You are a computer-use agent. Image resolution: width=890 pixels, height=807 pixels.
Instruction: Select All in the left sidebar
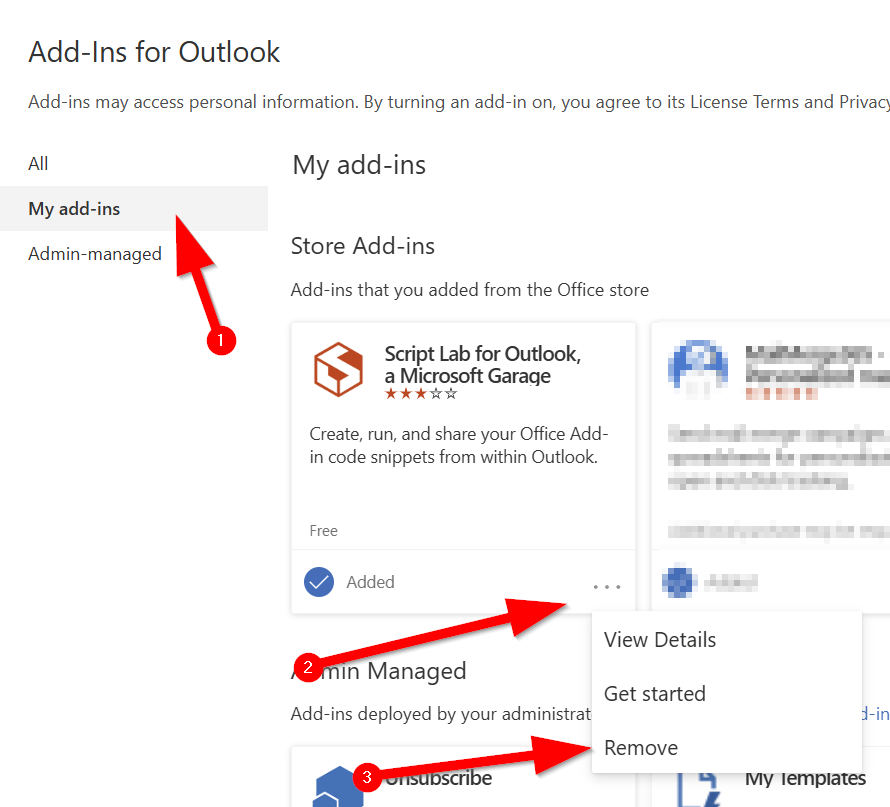pyautogui.click(x=38, y=163)
